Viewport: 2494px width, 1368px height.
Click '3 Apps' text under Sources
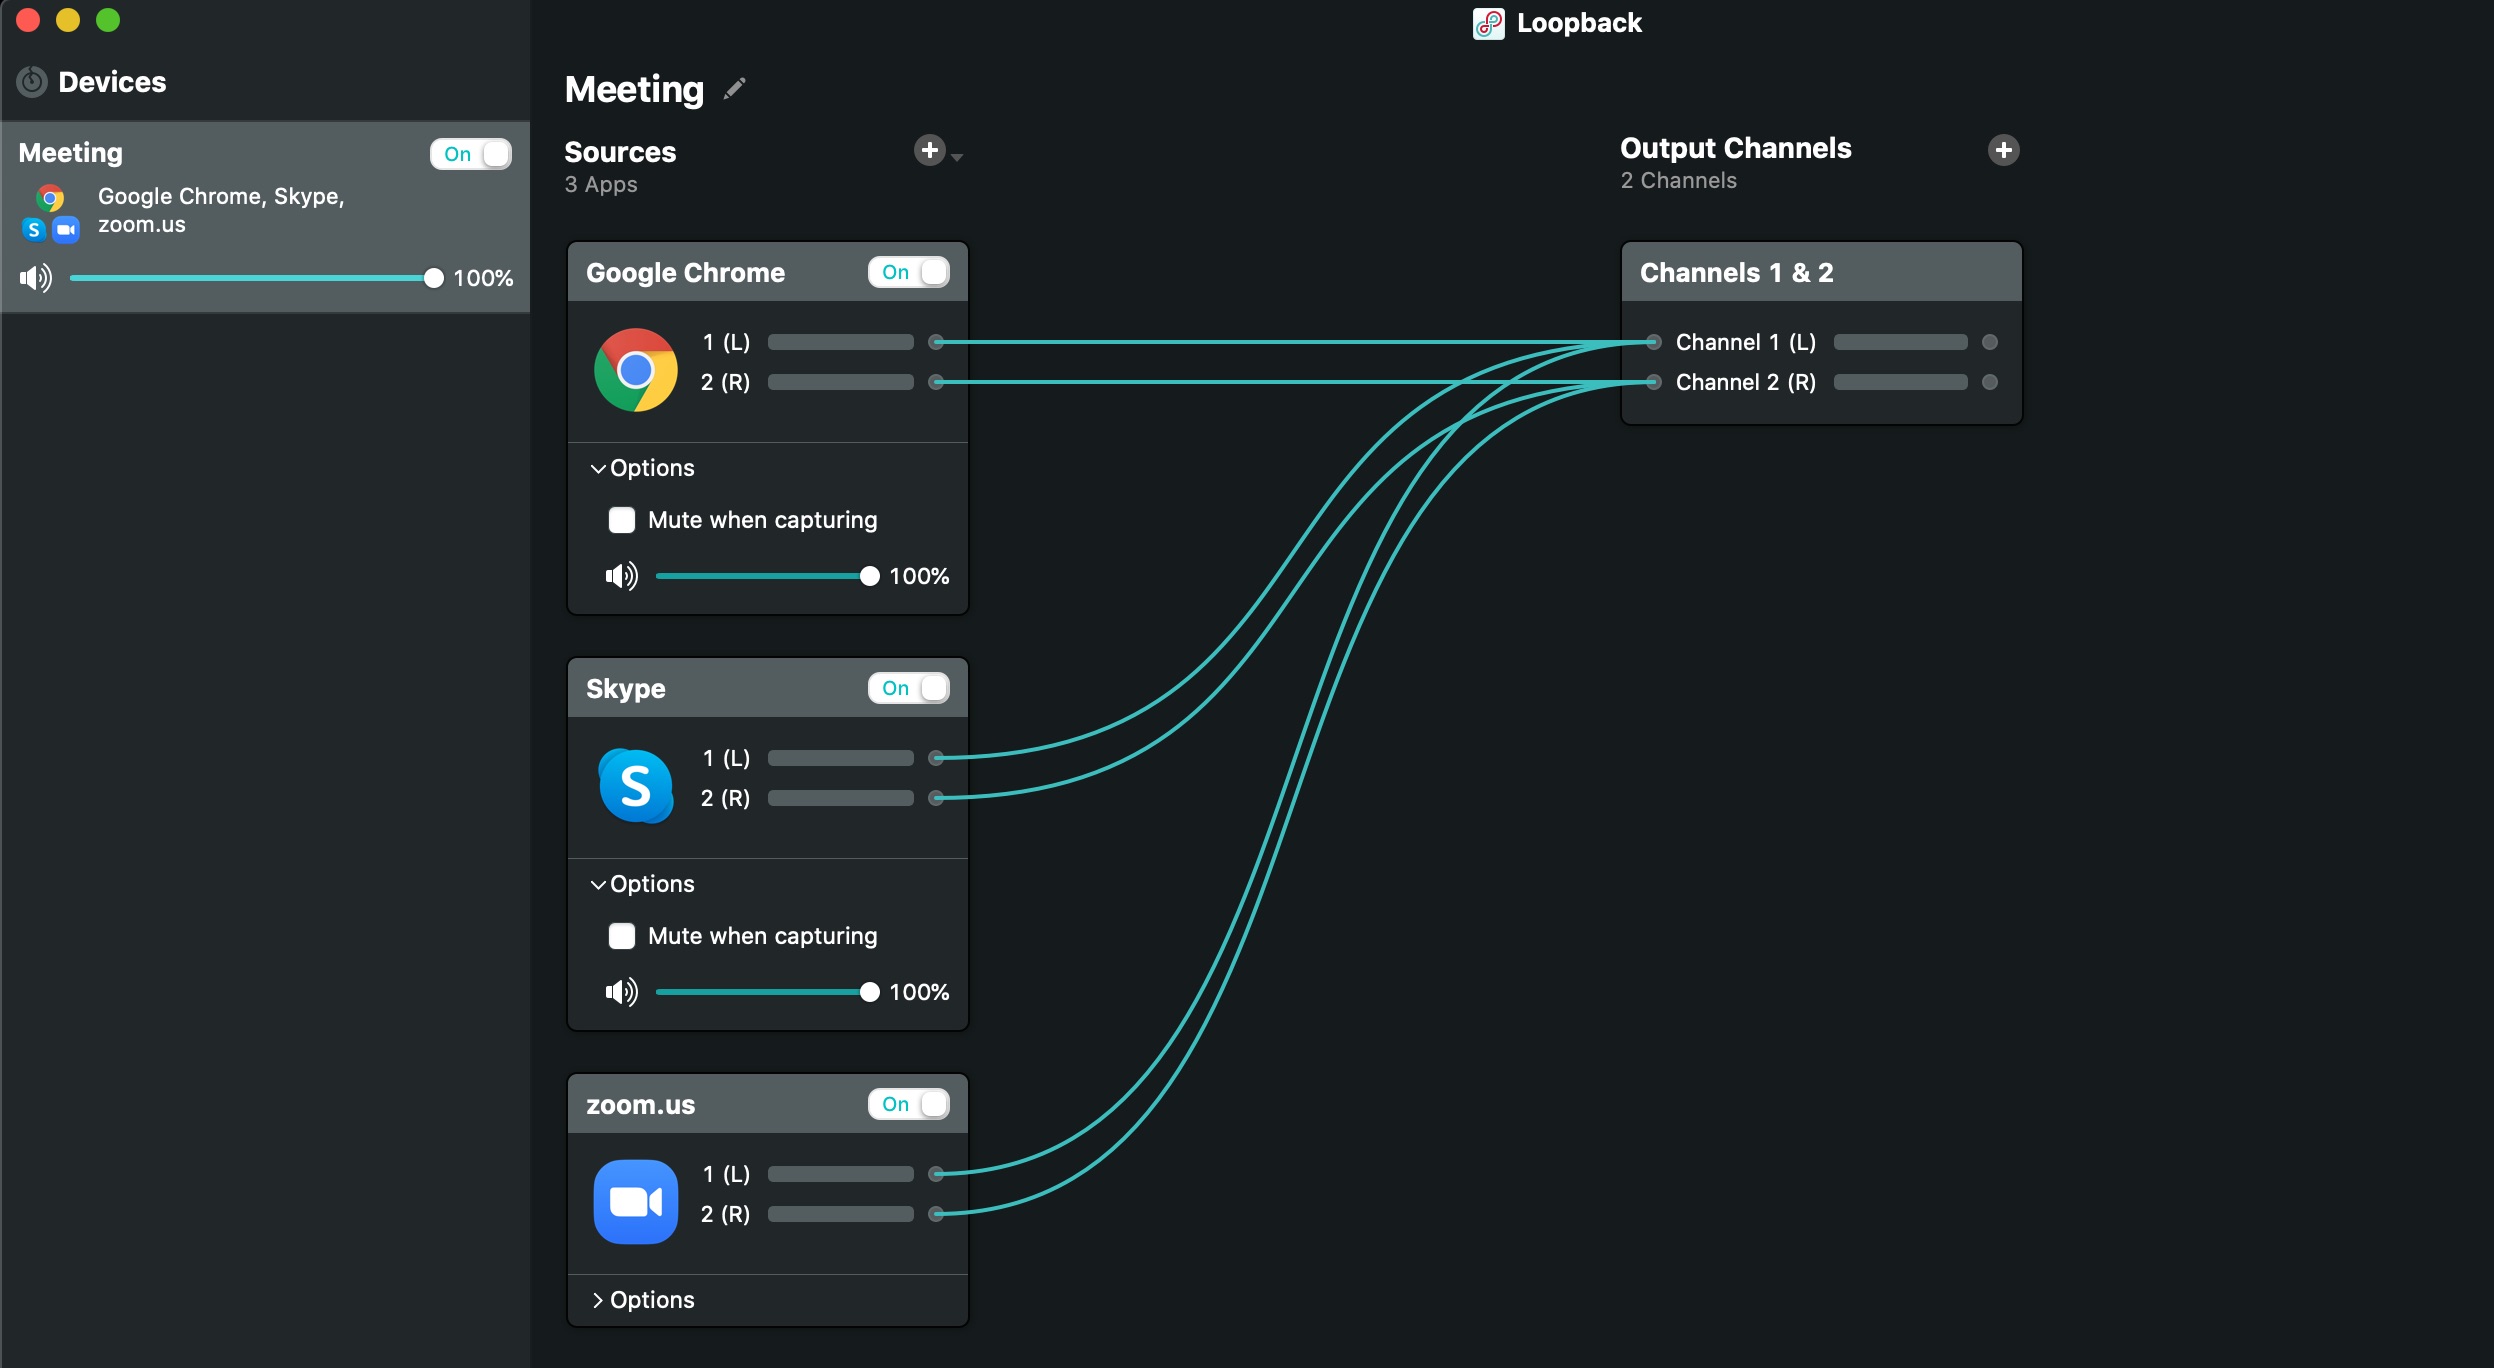click(601, 184)
